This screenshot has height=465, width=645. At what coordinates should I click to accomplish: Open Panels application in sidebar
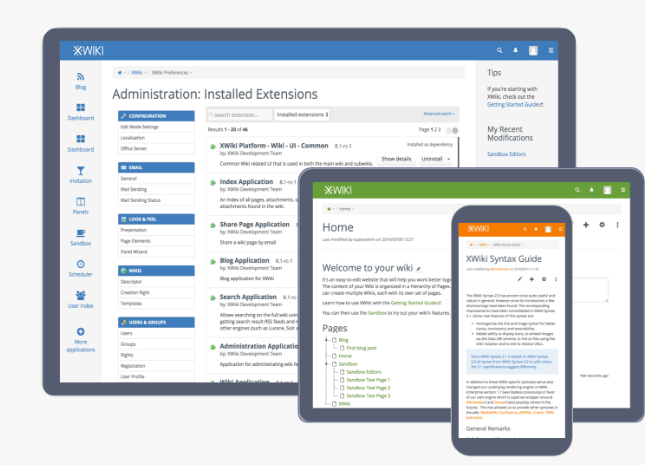pyautogui.click(x=81, y=206)
